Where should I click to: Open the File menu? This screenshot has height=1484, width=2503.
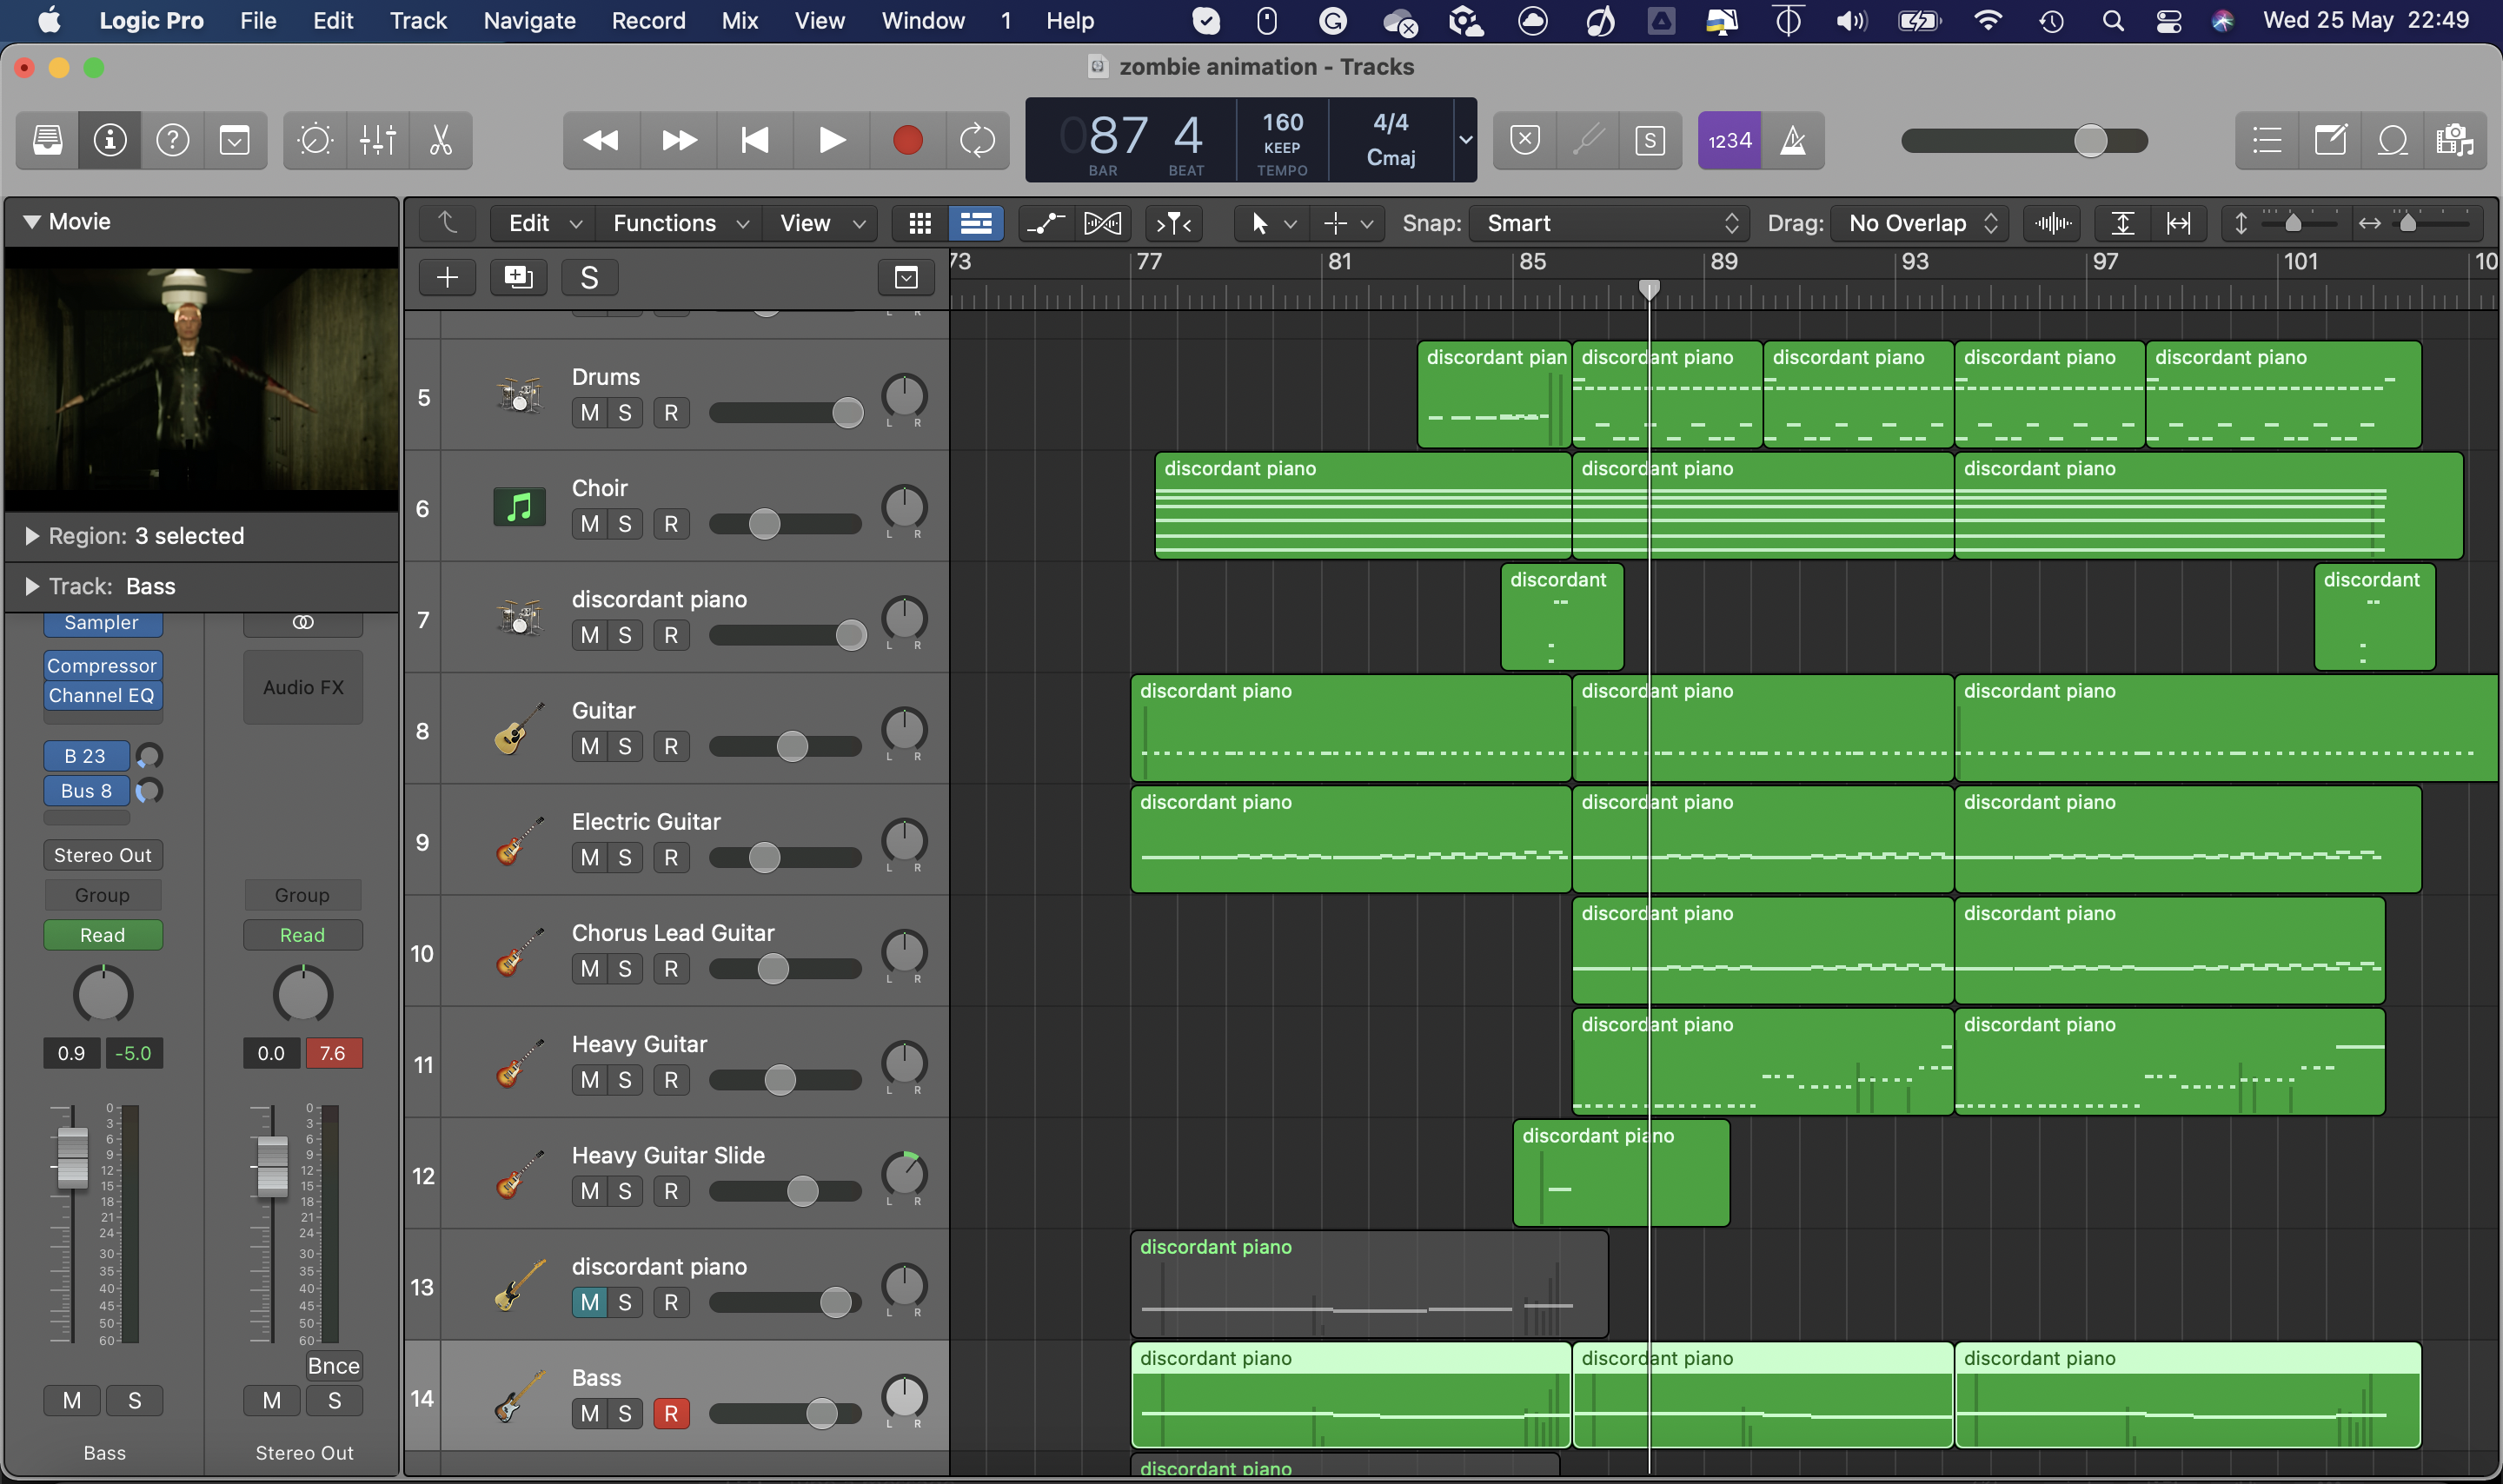point(258,20)
